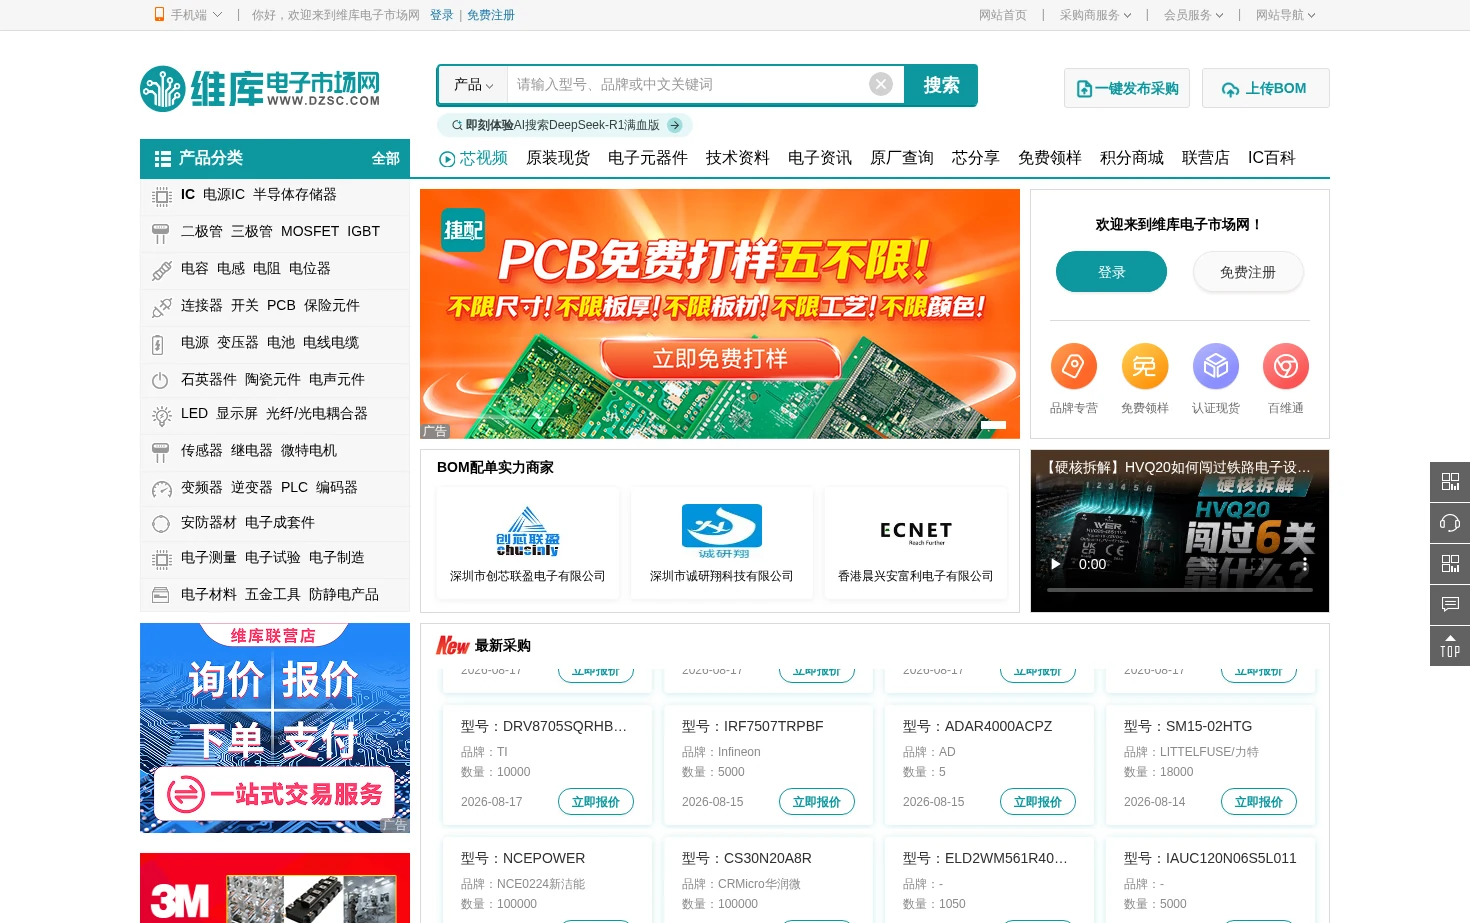
Task: Click 全部 in 产品分类 header
Action: [386, 158]
